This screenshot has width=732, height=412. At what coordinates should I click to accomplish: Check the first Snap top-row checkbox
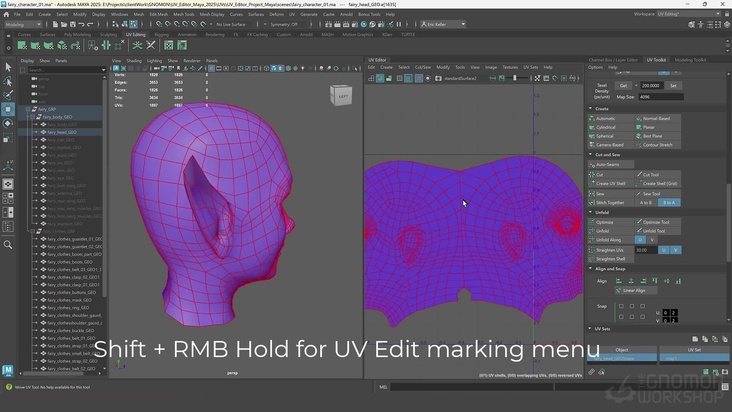coord(621,307)
